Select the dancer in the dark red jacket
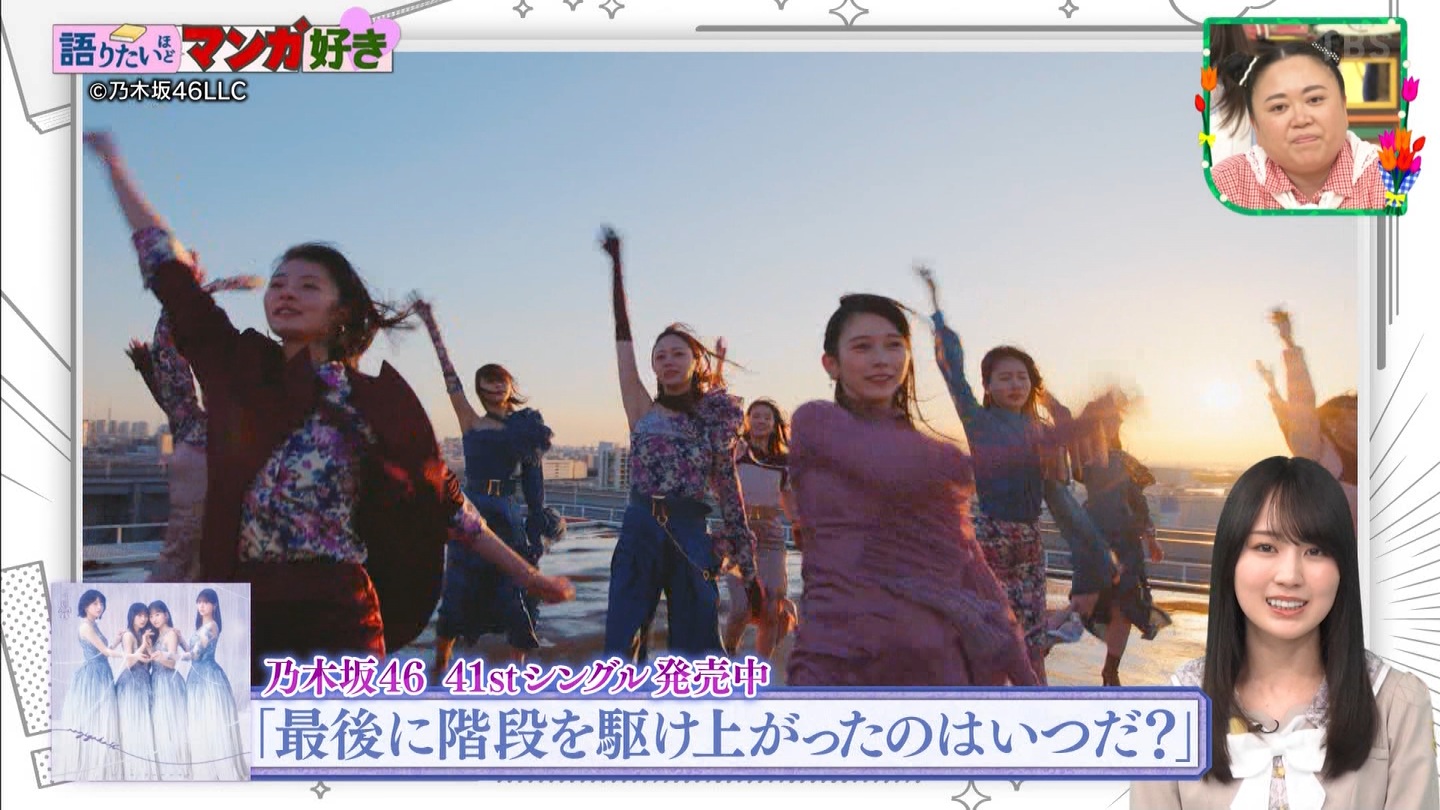 [x=300, y=450]
